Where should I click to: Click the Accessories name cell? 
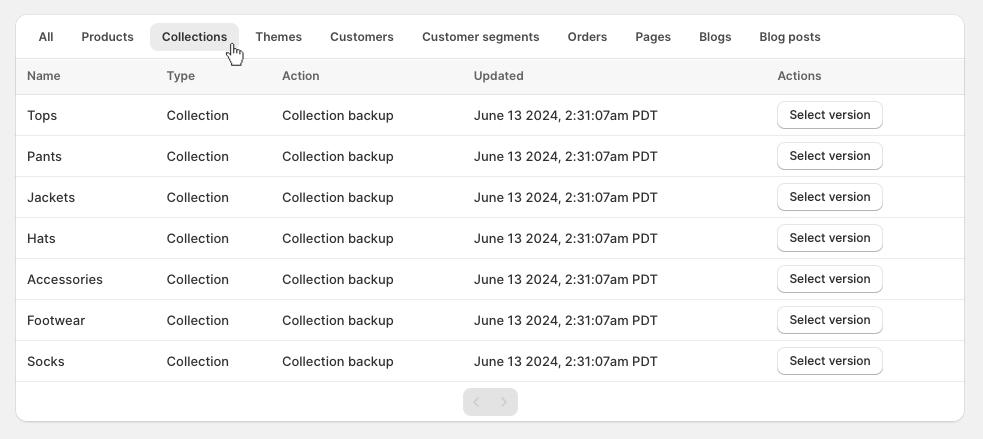click(x=65, y=280)
